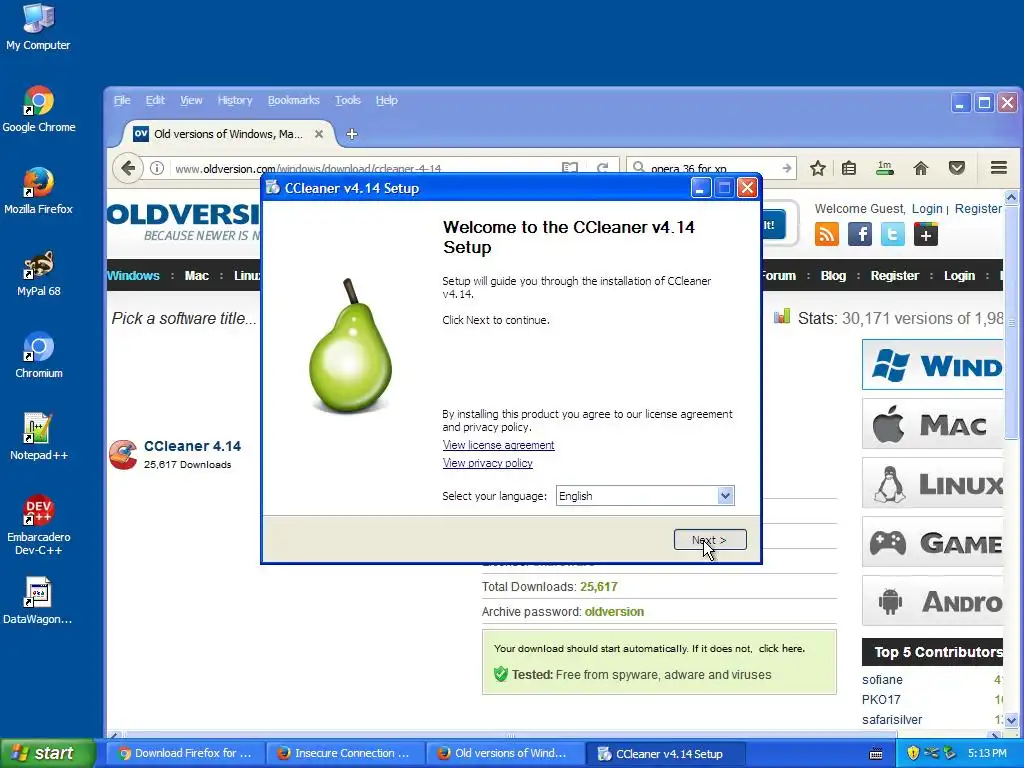Open Login in the site navigation bar
The image size is (1024, 768).
pos(959,276)
